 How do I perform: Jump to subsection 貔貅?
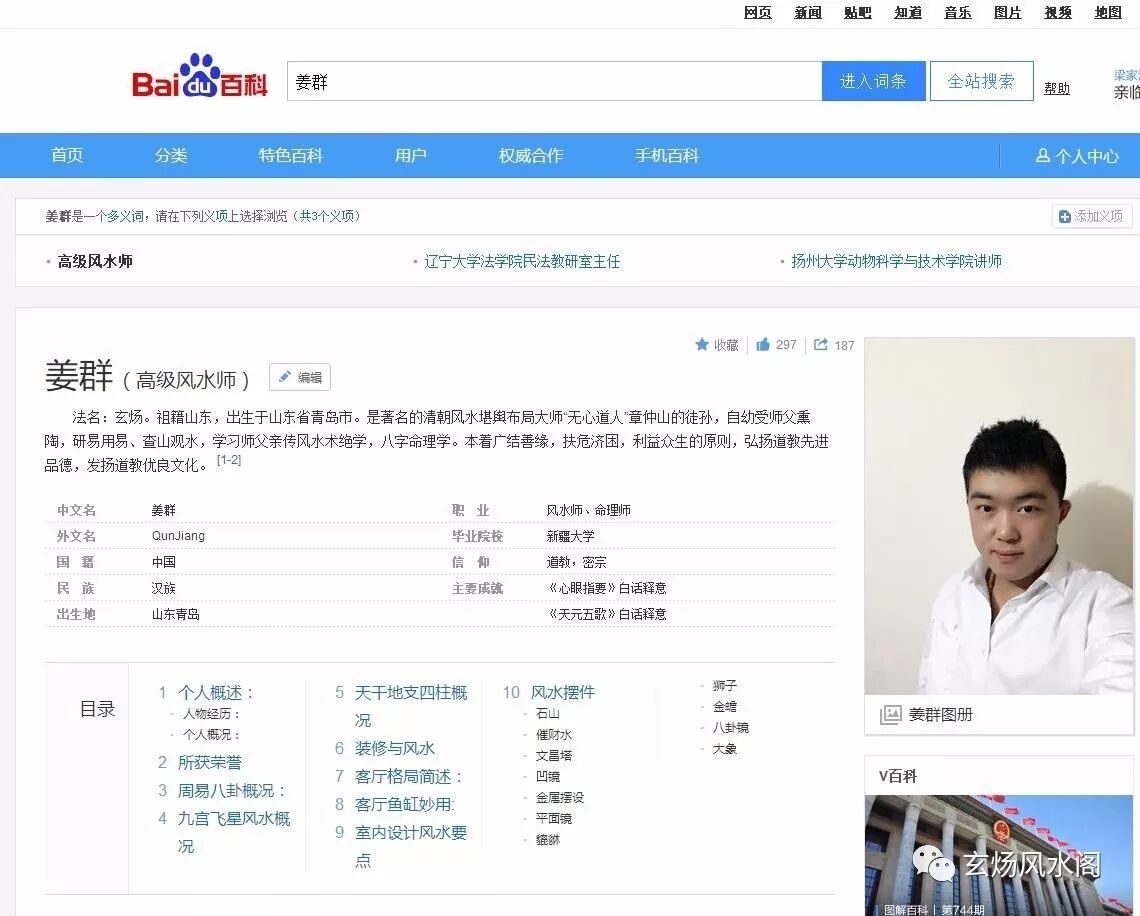tap(547, 840)
